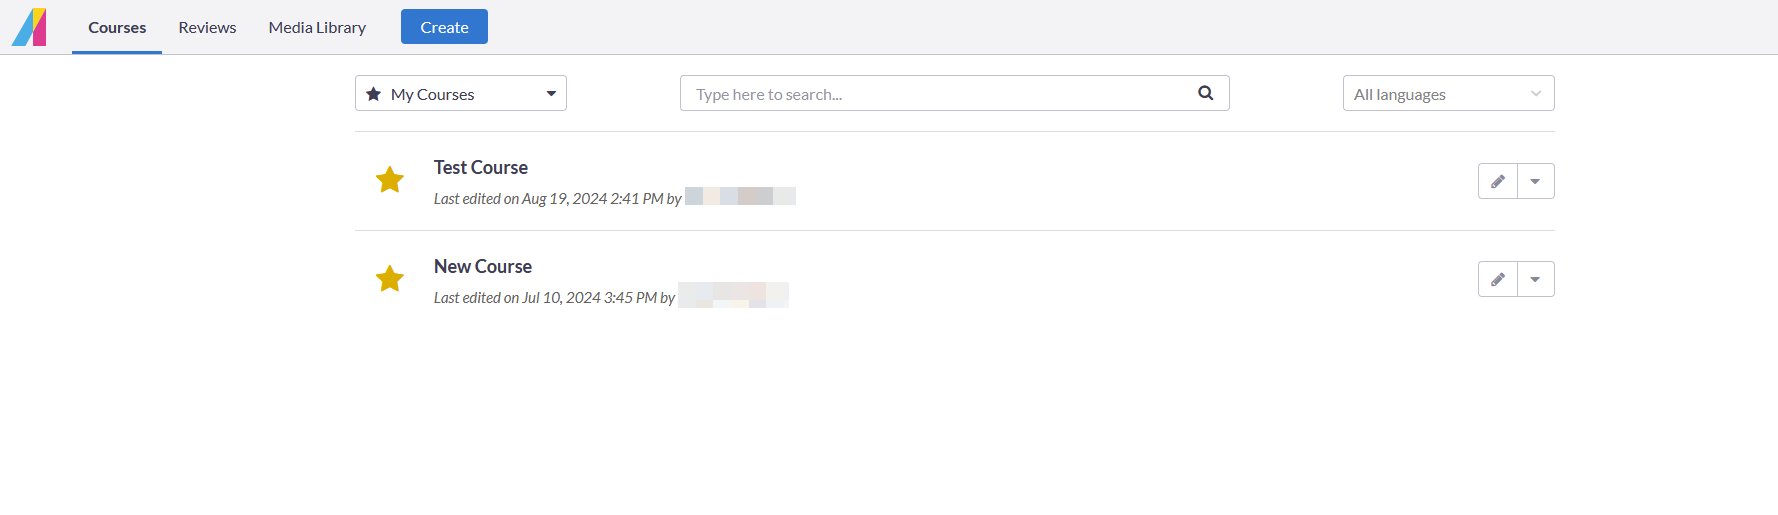Click the app logo icon

[29, 27]
